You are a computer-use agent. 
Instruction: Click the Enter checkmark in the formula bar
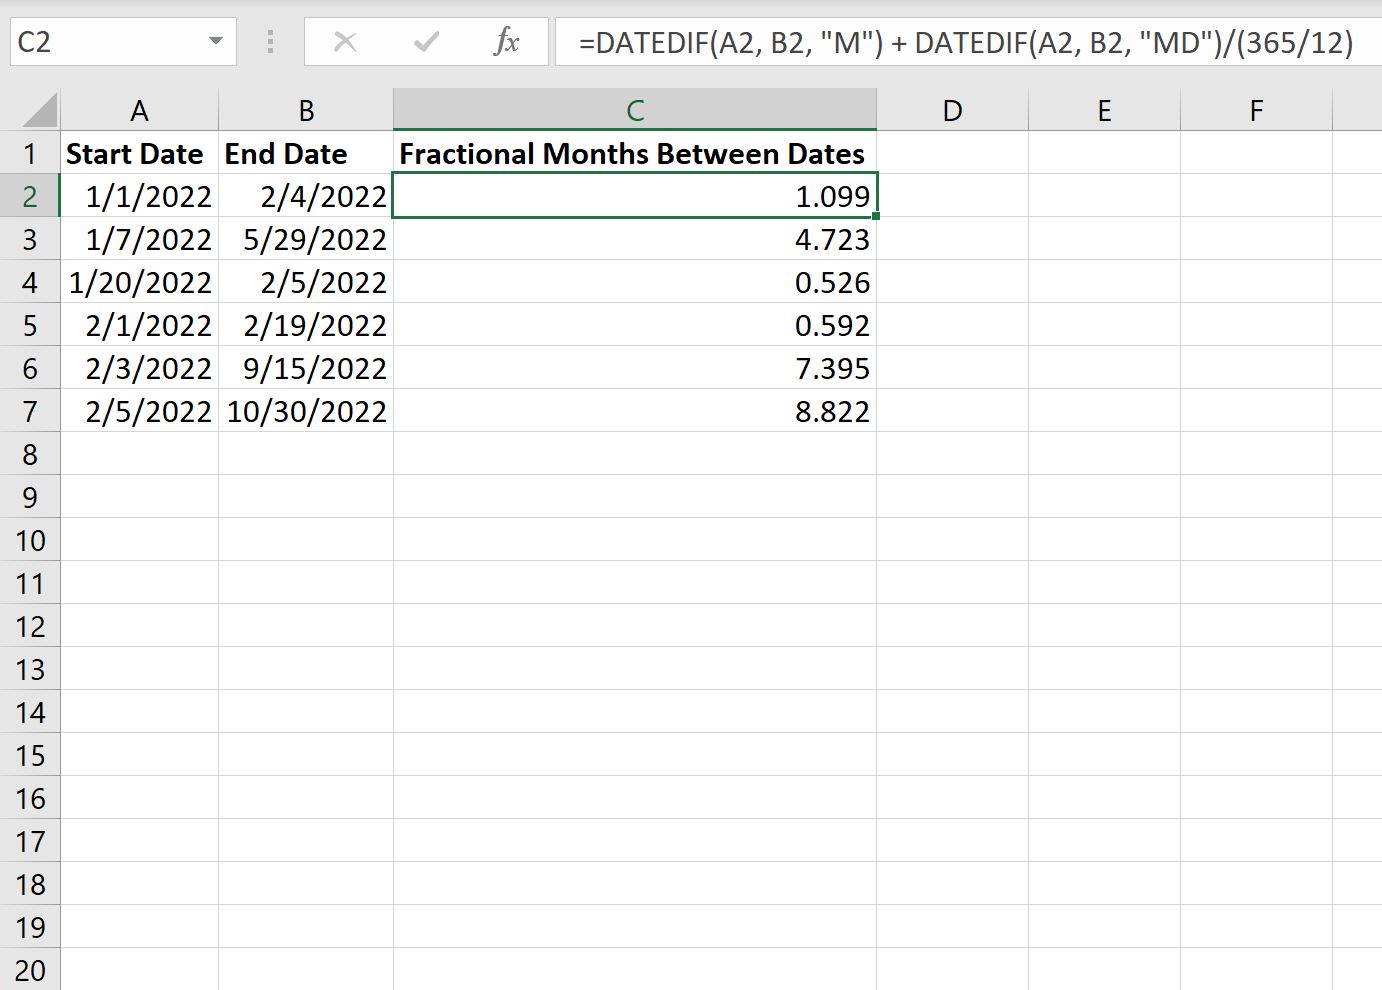[426, 41]
